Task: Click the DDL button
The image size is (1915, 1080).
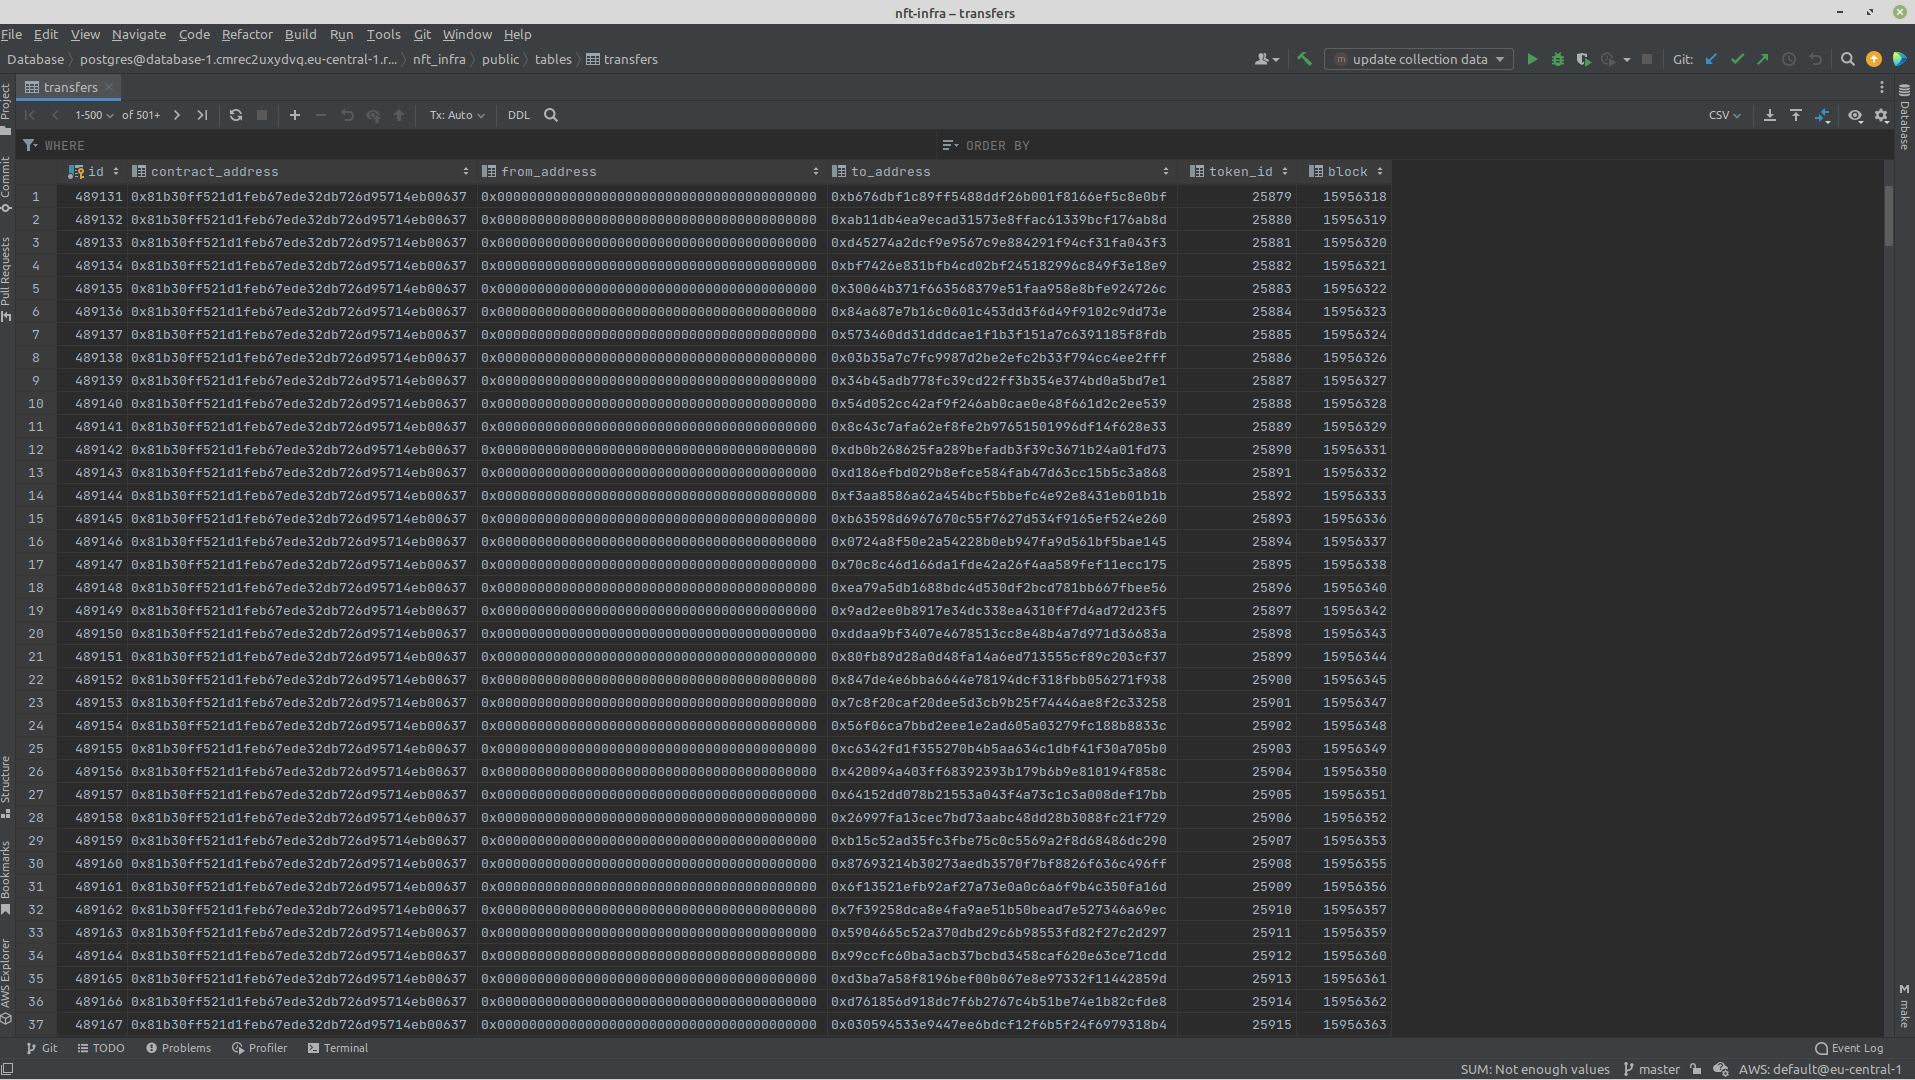Action: pyautogui.click(x=518, y=116)
